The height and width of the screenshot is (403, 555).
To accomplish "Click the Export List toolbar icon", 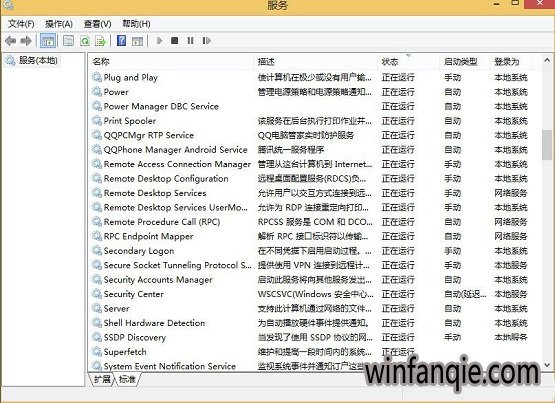I will (x=101, y=41).
